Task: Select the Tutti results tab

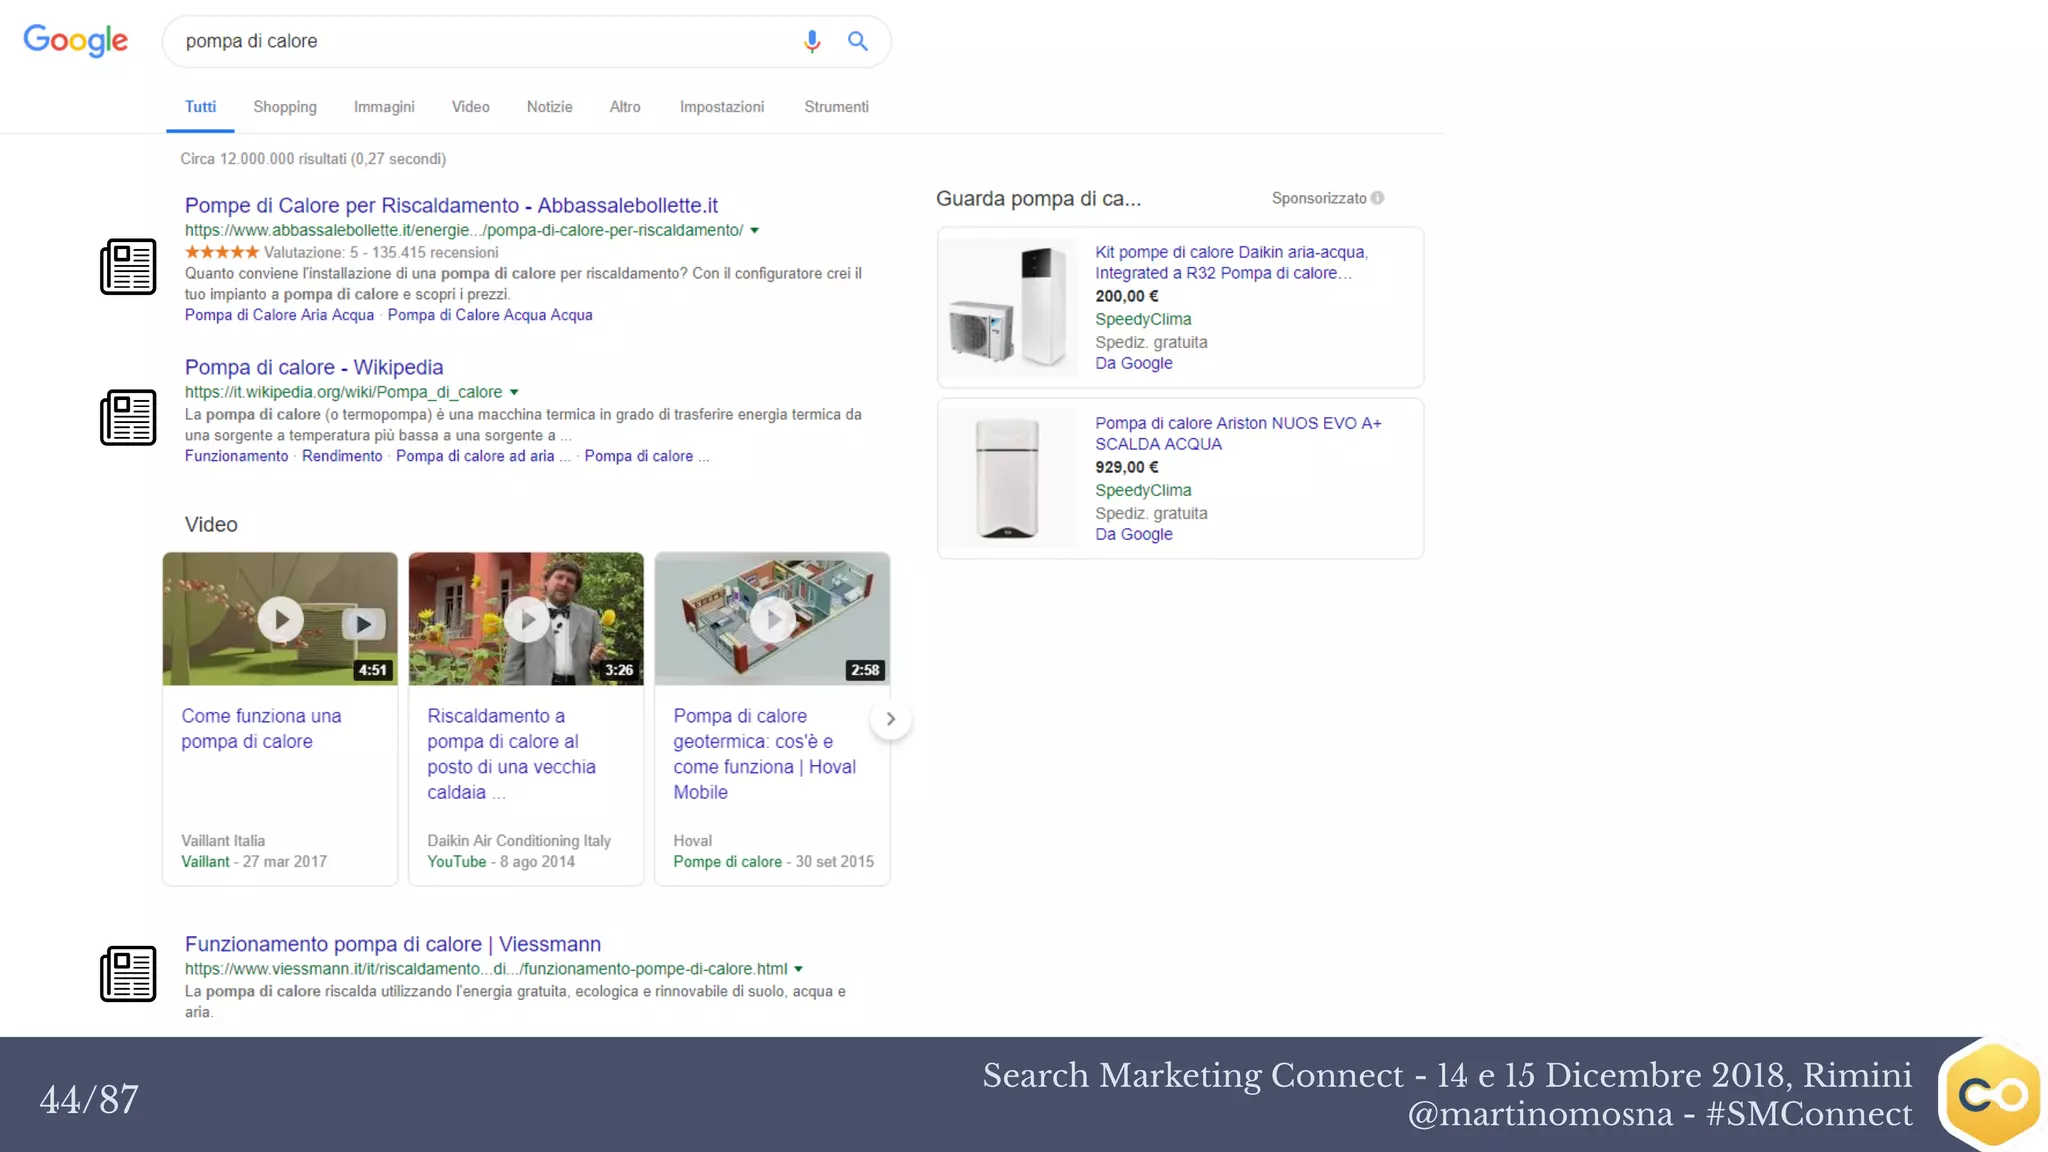Action: point(200,107)
